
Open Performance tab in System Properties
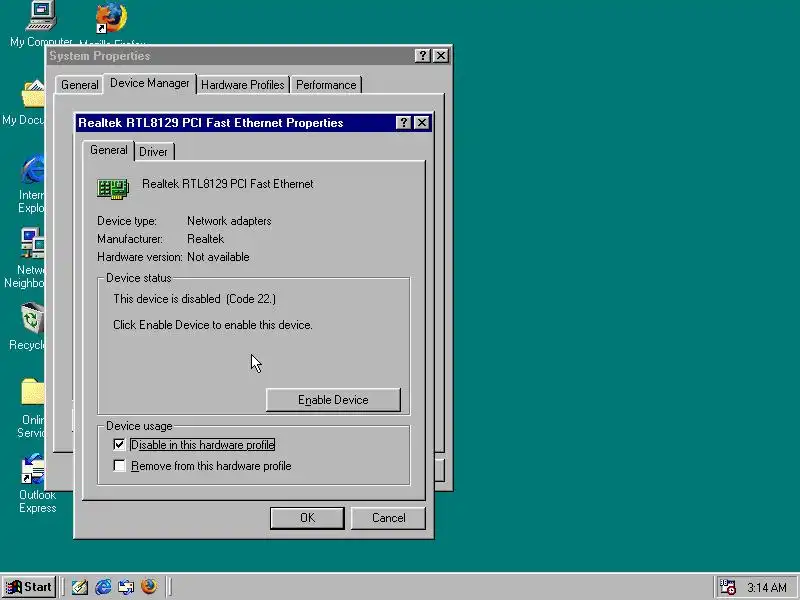(326, 85)
